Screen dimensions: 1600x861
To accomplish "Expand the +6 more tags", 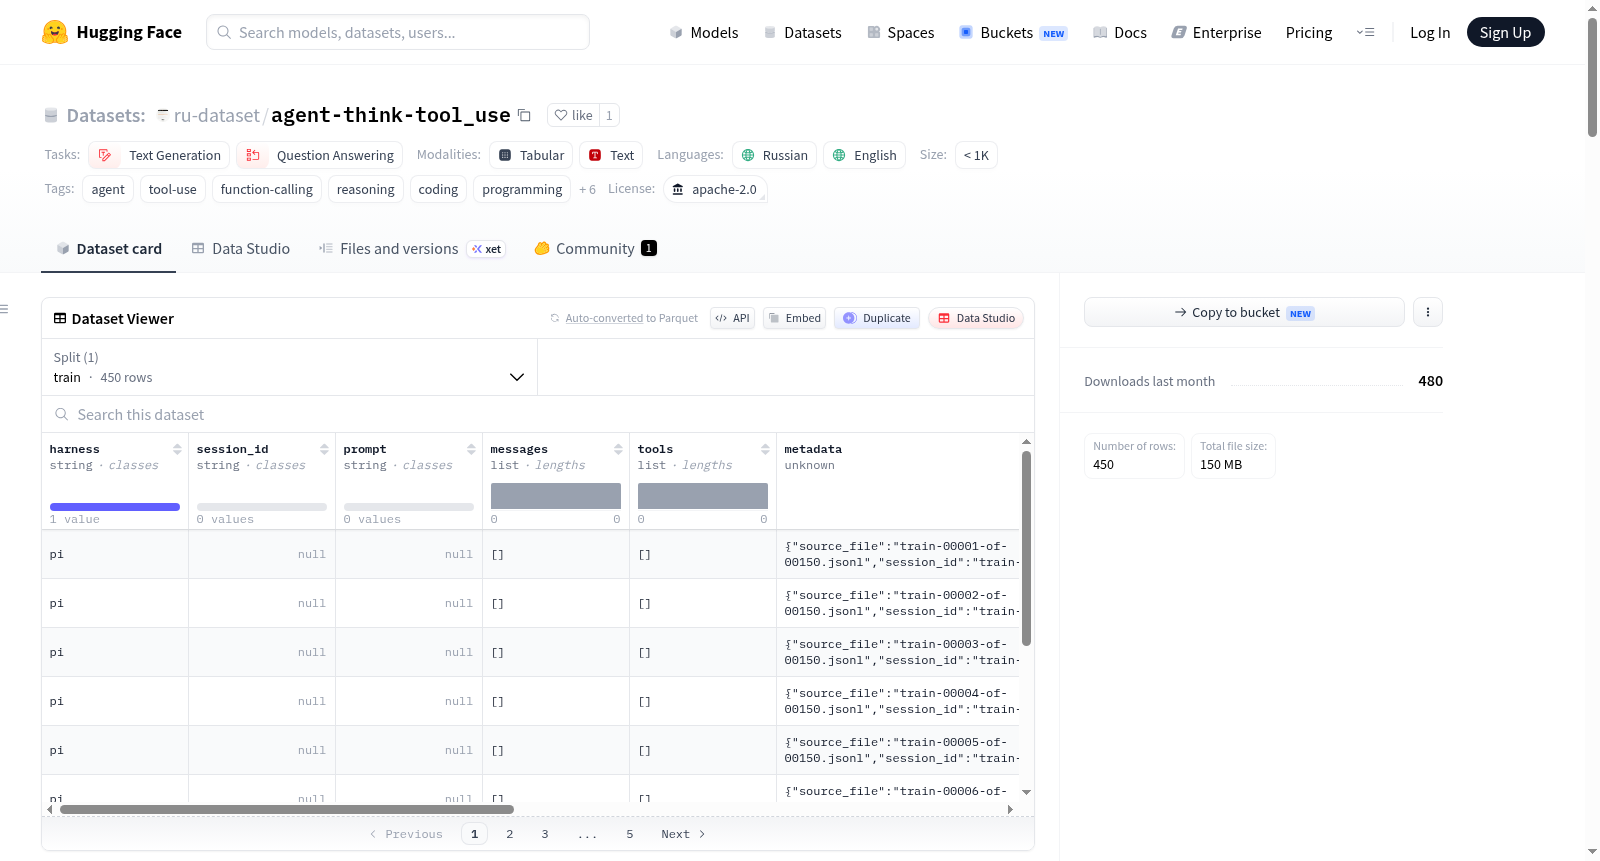I will pyautogui.click(x=587, y=189).
